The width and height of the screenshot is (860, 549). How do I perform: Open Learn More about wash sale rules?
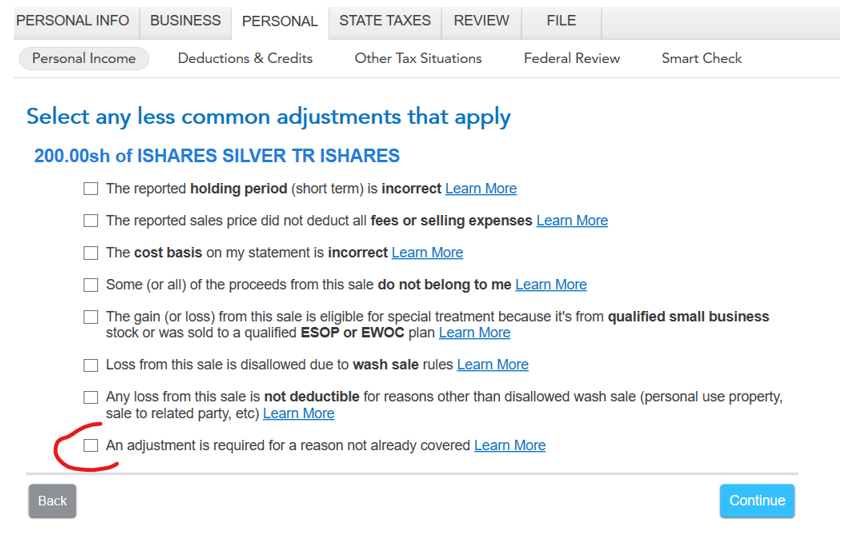click(492, 365)
